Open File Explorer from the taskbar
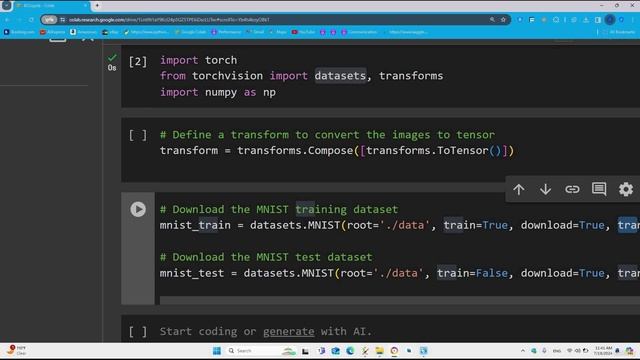Viewport: 640px width, 360px height. point(379,351)
